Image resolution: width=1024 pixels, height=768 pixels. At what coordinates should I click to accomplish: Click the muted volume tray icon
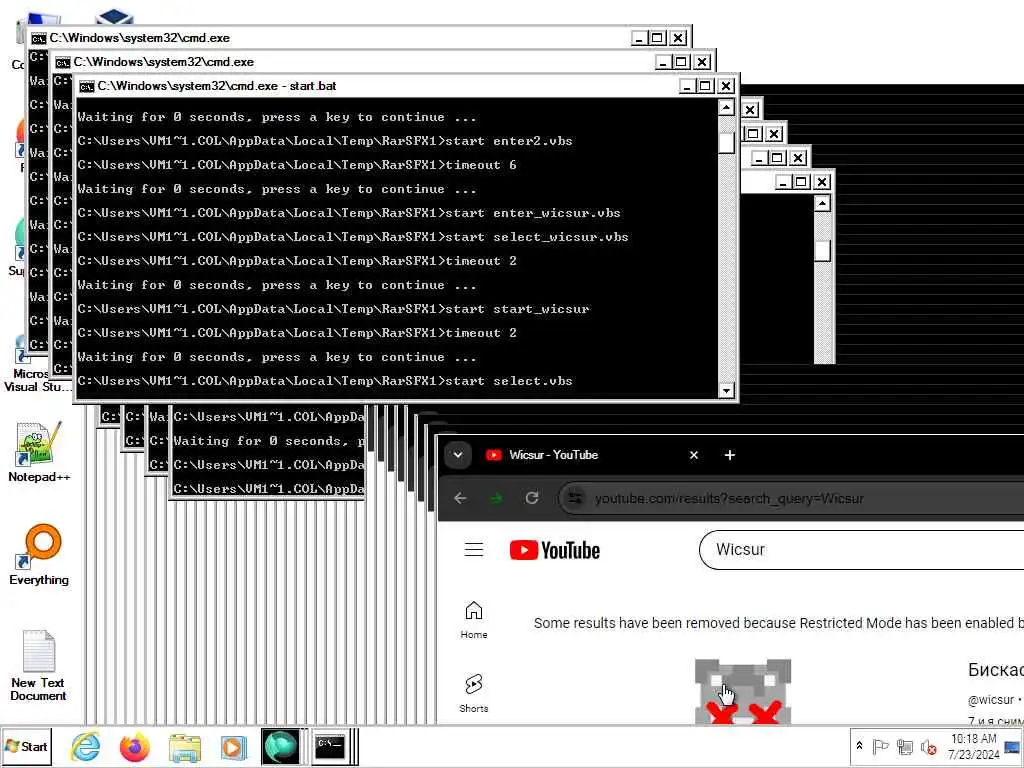[928, 746]
